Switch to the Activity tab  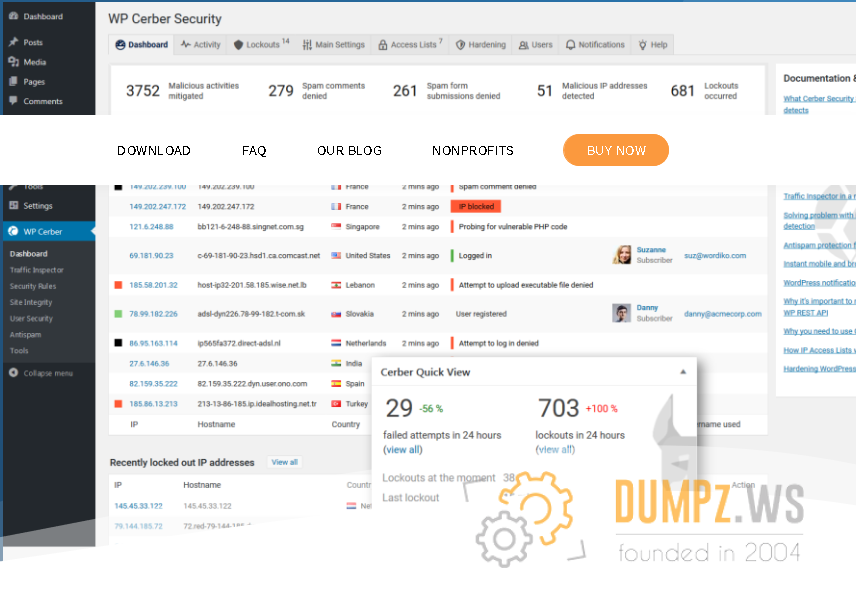(201, 45)
